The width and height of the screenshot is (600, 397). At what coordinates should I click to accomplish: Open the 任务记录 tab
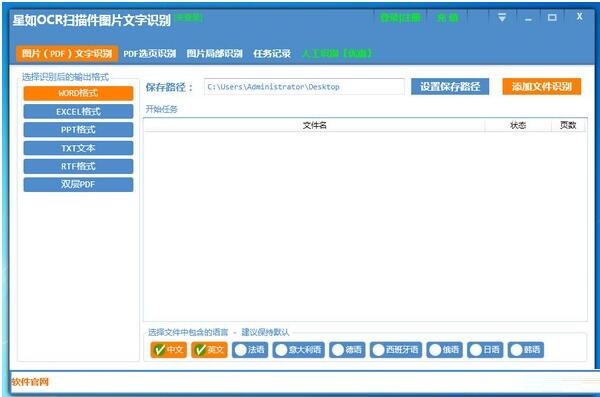(272, 54)
